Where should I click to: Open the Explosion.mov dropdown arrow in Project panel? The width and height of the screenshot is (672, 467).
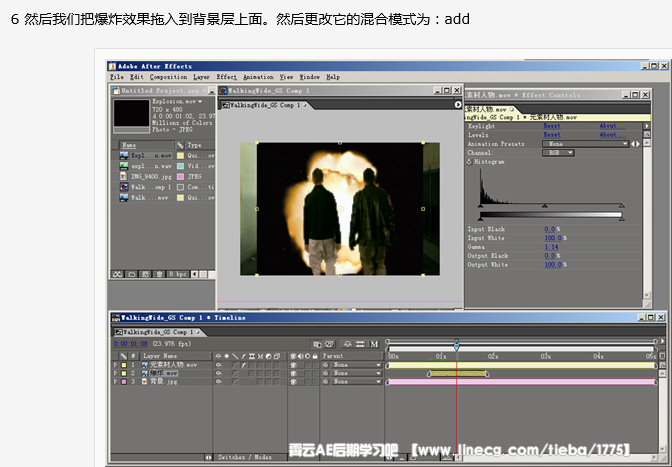pos(200,102)
